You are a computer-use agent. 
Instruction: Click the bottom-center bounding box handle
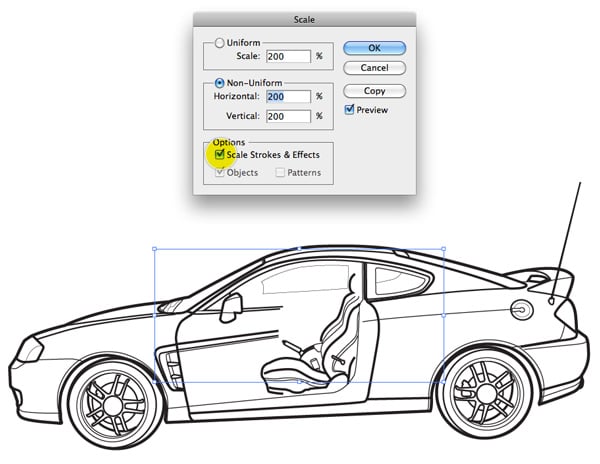(299, 382)
